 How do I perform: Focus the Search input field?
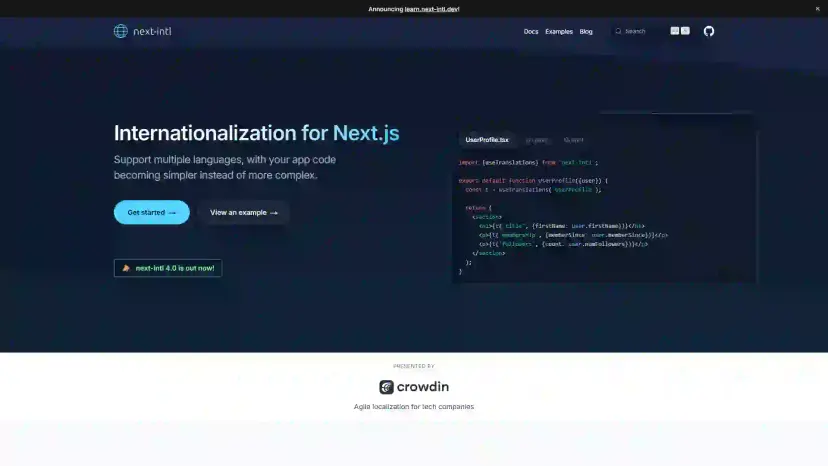640,31
